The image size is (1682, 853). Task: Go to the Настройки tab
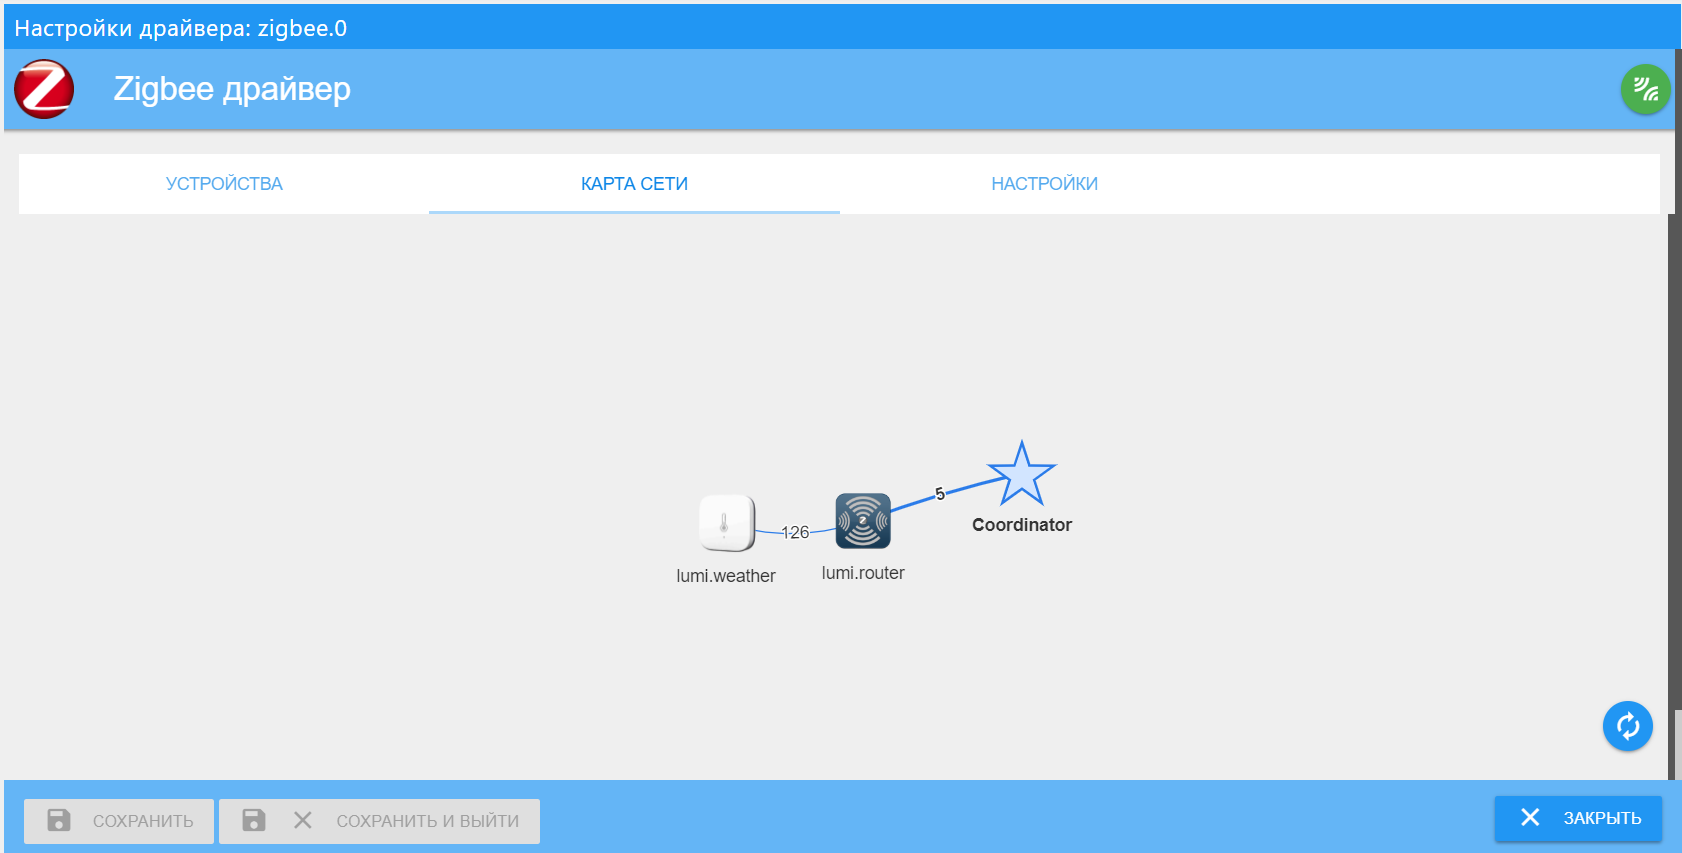[1044, 184]
